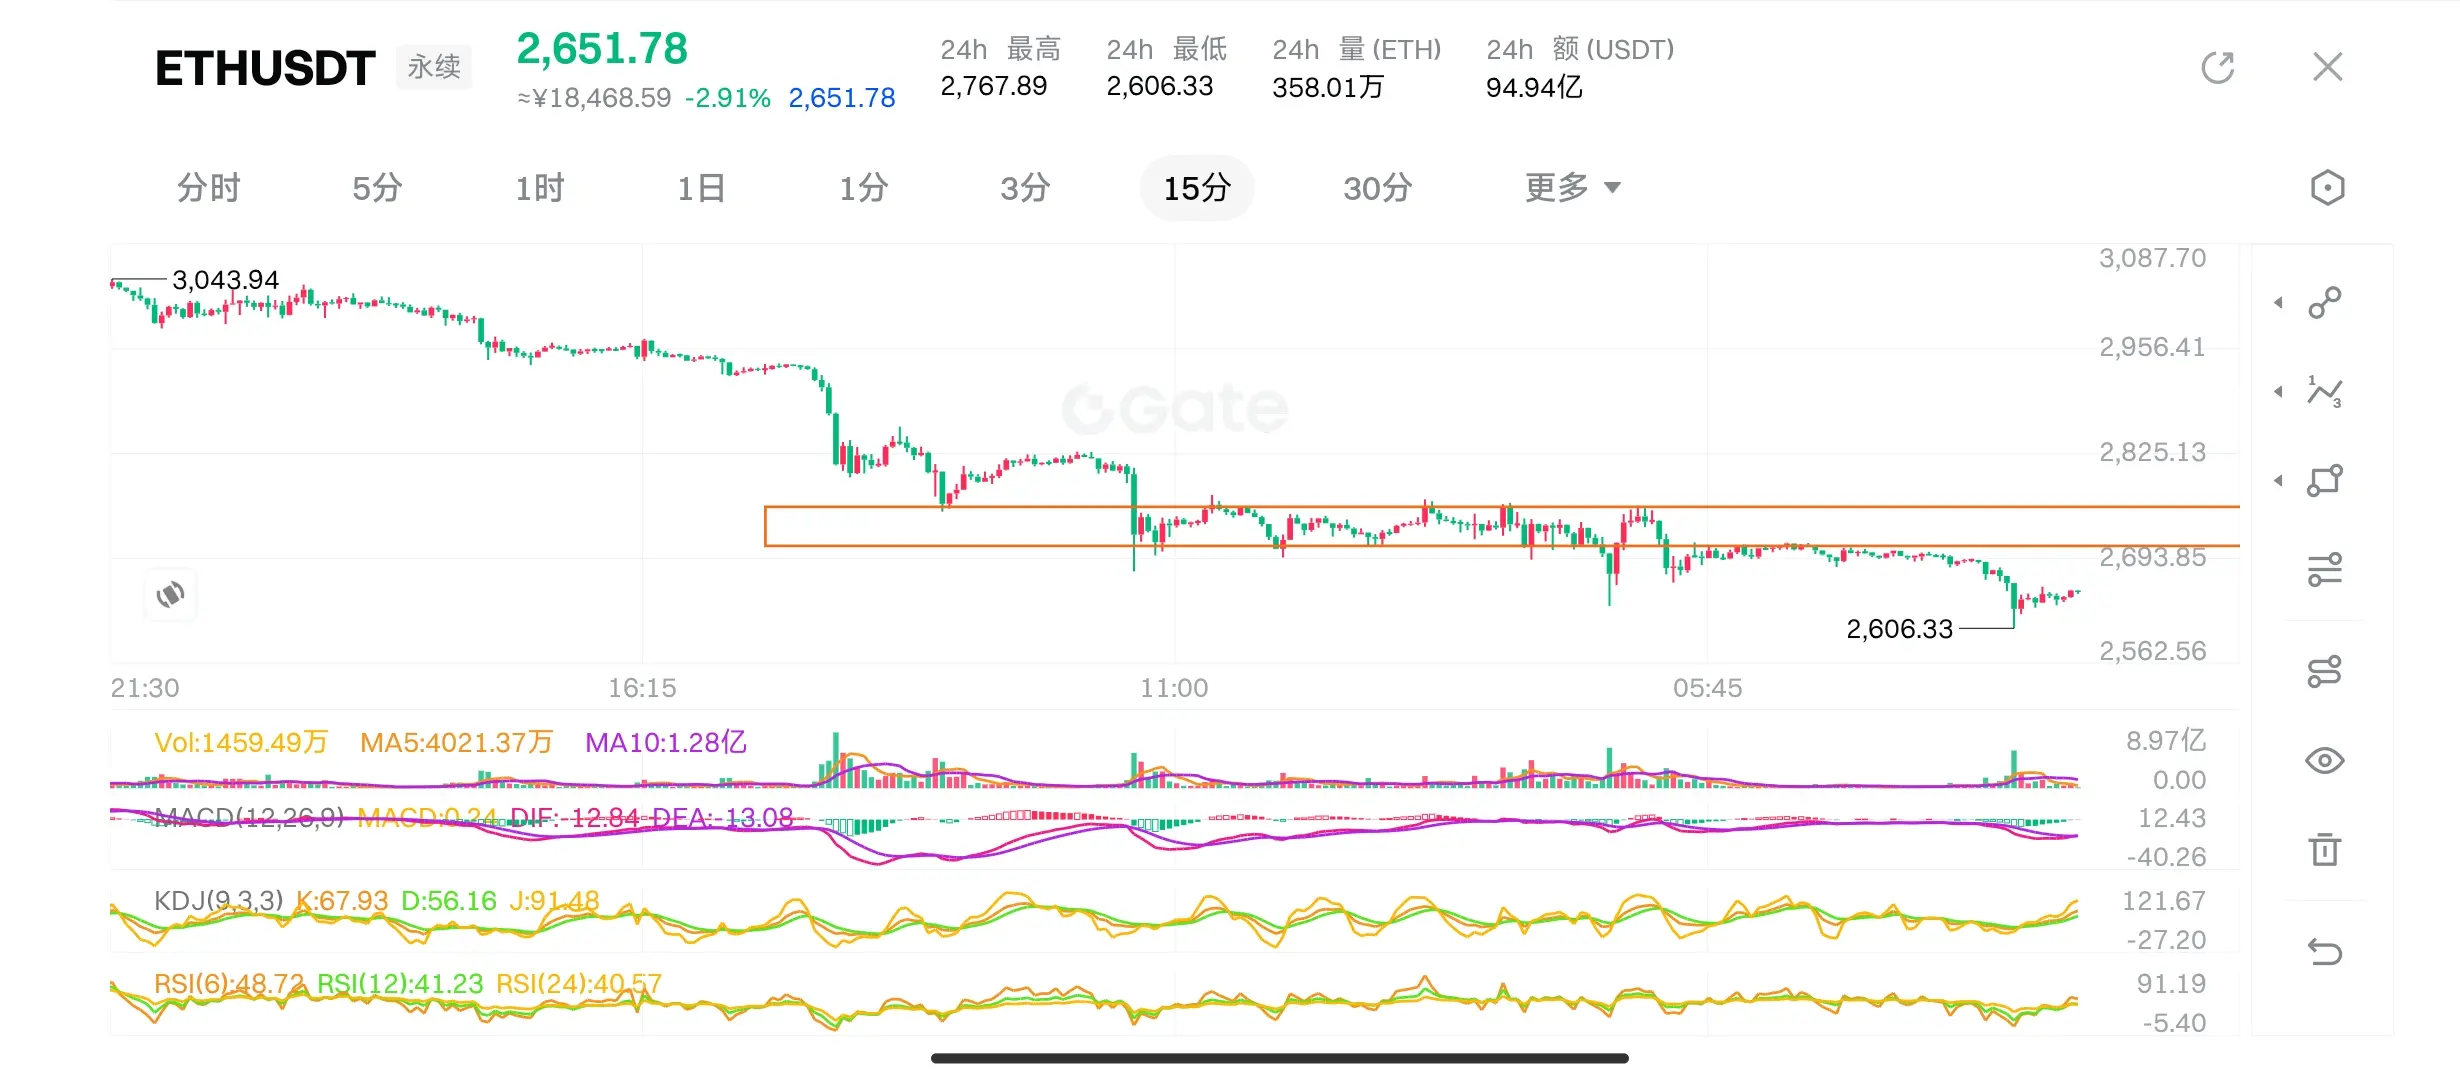Select the wave pattern drawing tool
The height and width of the screenshot is (1080, 2460).
pyautogui.click(x=2324, y=391)
